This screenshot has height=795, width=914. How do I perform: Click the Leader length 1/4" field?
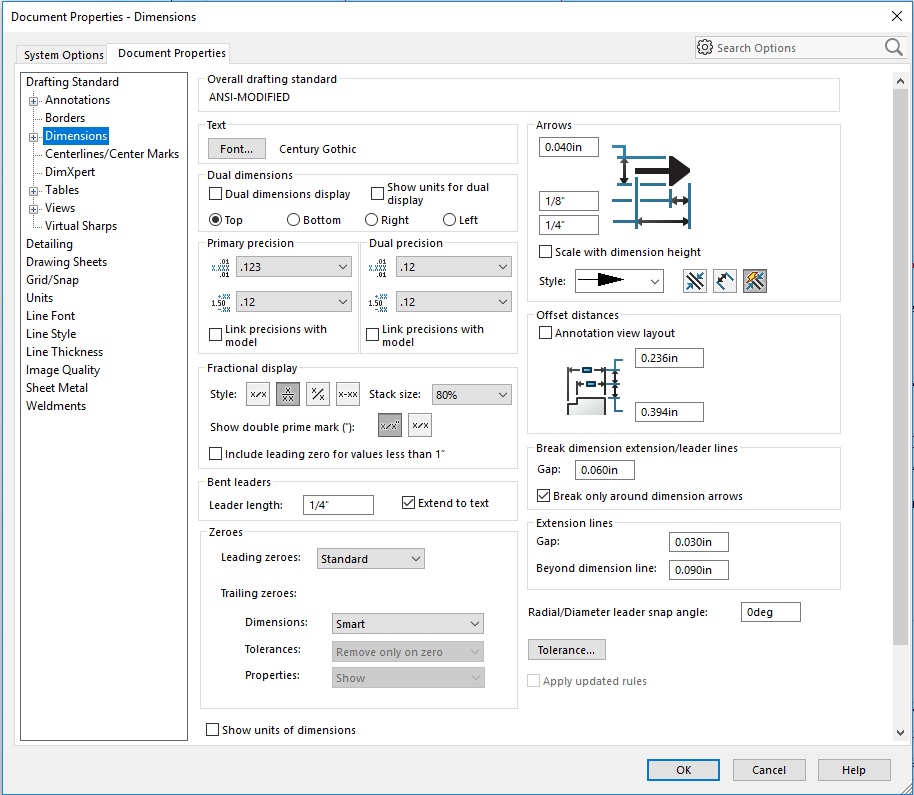pyautogui.click(x=338, y=505)
